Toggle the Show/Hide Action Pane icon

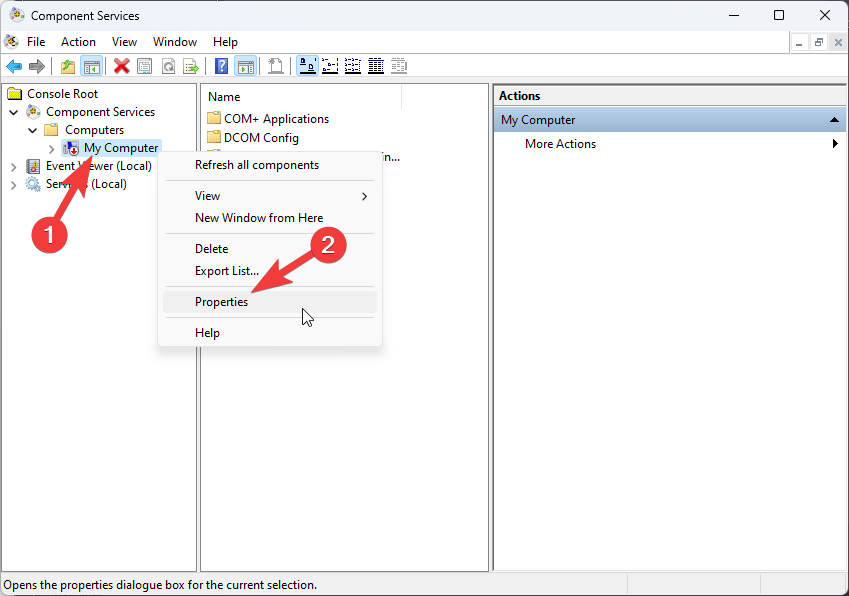pyautogui.click(x=246, y=66)
